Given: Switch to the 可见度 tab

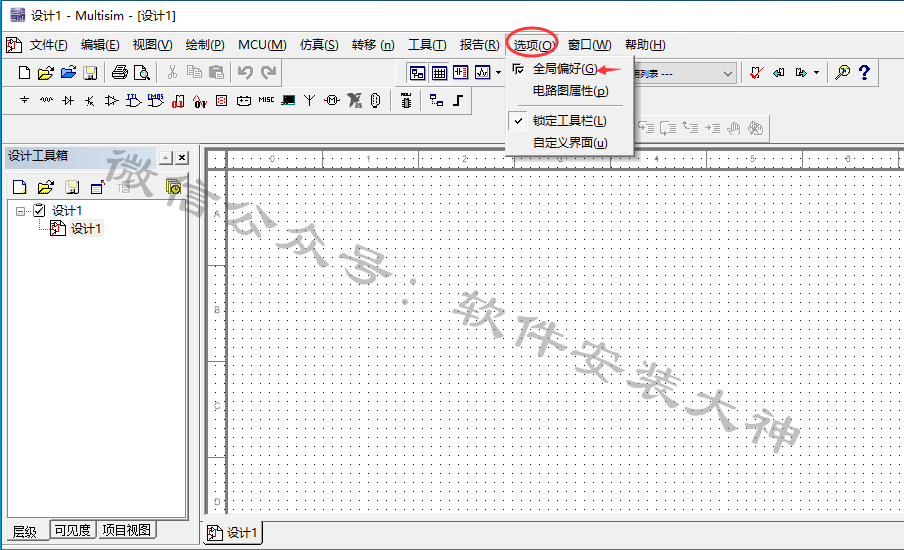Looking at the screenshot, I should coord(73,530).
